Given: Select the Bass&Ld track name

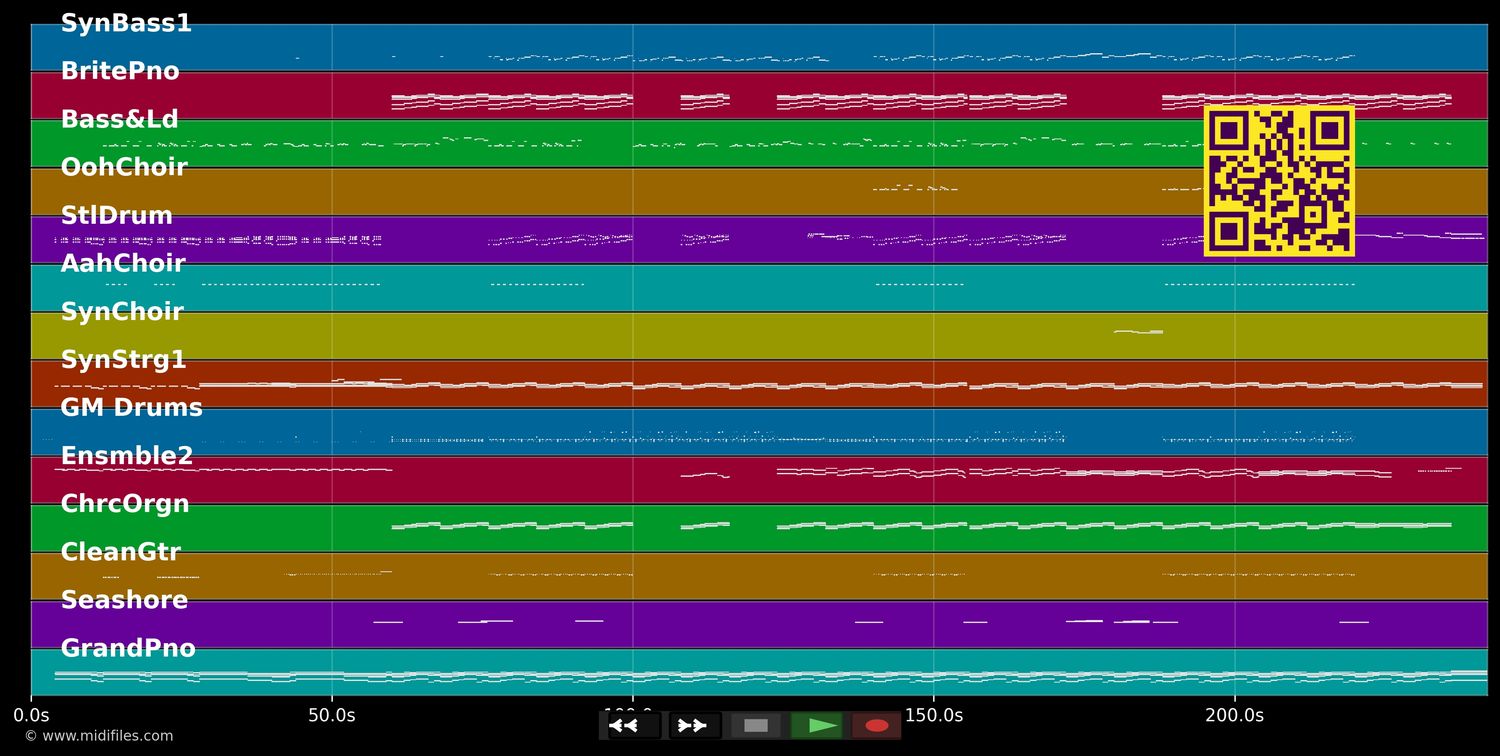Looking at the screenshot, I should [x=119, y=119].
